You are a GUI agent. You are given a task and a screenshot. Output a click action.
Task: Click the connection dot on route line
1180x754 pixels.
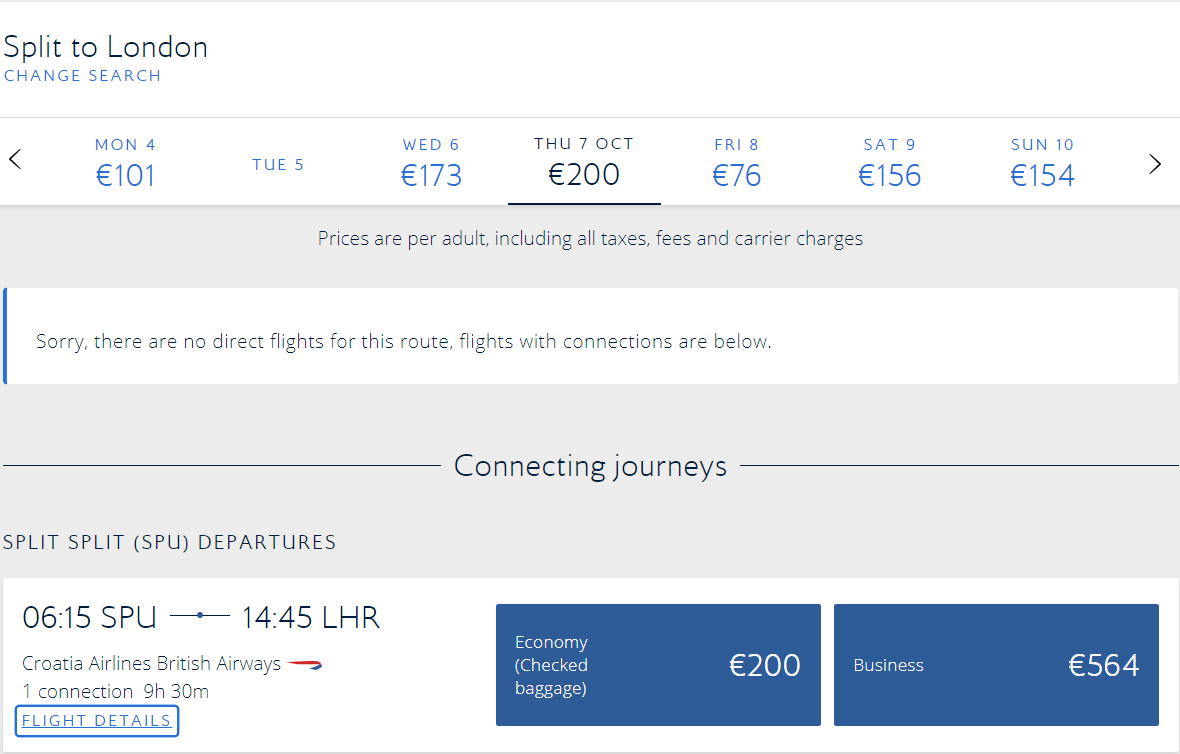pos(200,616)
